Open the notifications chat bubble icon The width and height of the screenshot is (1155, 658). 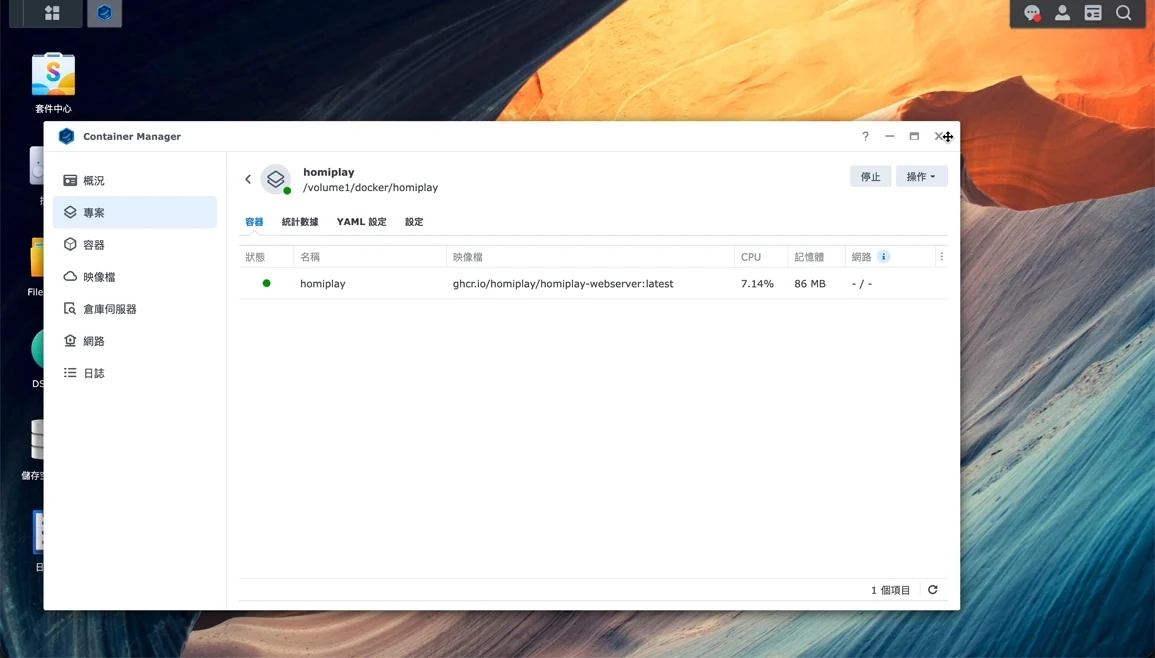(1032, 13)
